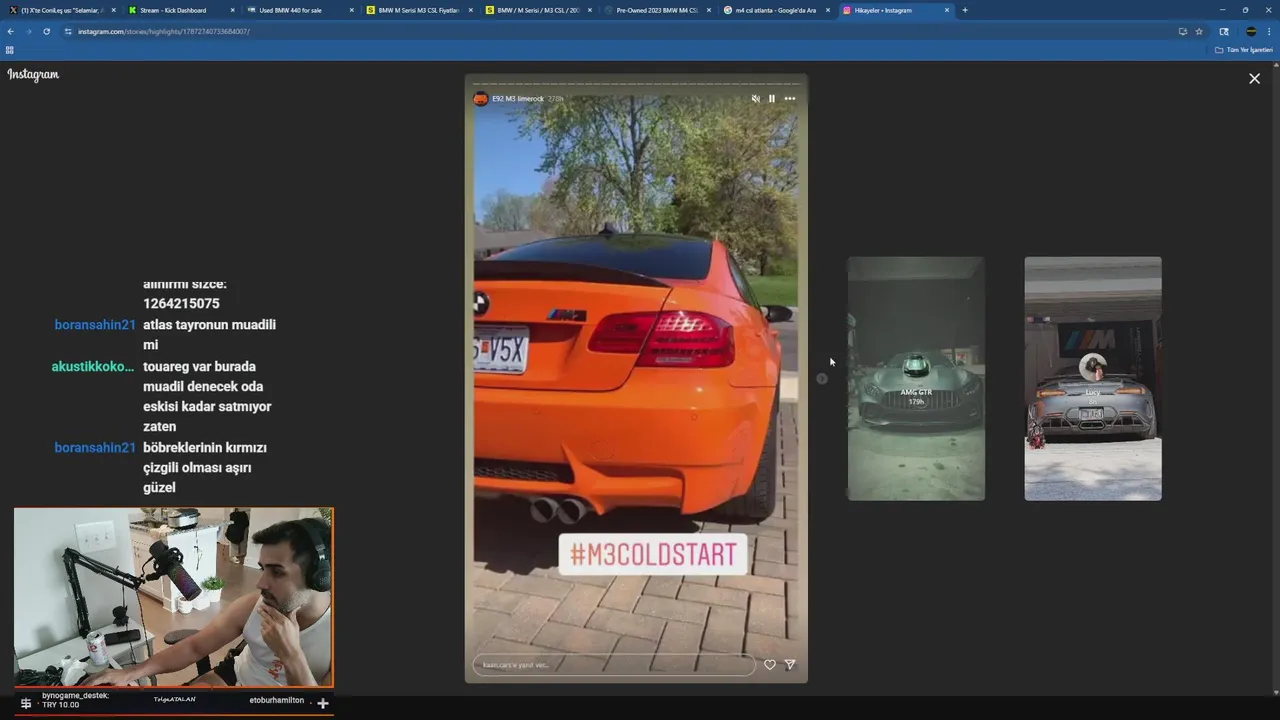The height and width of the screenshot is (720, 1280).
Task: Click the plus icon in stream overlay bar
Action: click(322, 703)
